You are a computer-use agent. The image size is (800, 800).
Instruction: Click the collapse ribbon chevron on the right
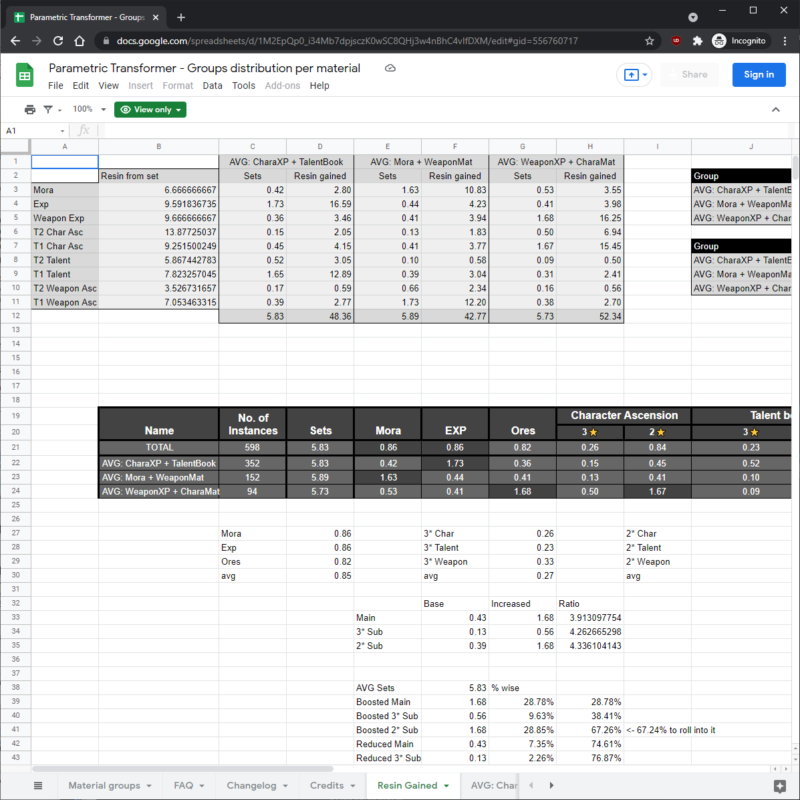777,109
